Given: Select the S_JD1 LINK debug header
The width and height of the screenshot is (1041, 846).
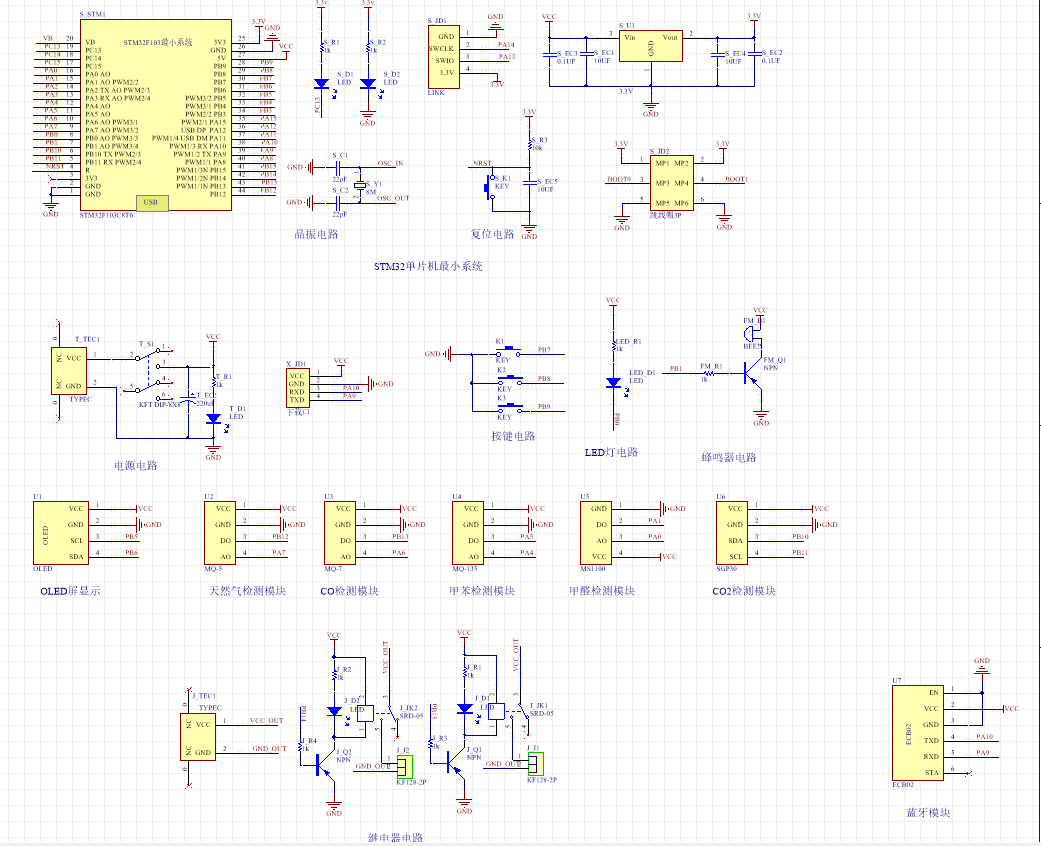Looking at the screenshot, I should pos(445,58).
